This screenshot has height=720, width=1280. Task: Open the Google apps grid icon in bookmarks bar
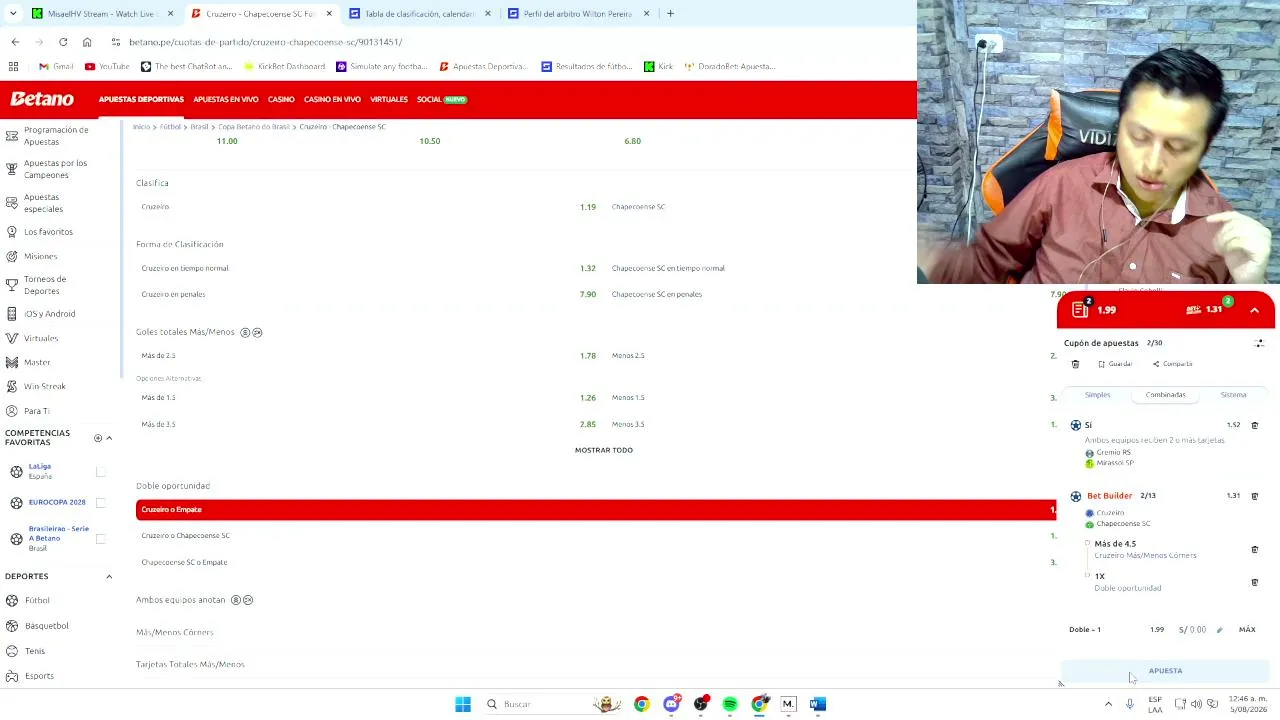(x=13, y=66)
